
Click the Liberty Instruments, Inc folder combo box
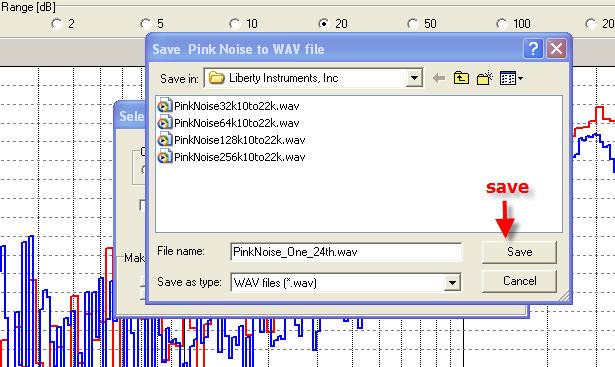tap(313, 78)
